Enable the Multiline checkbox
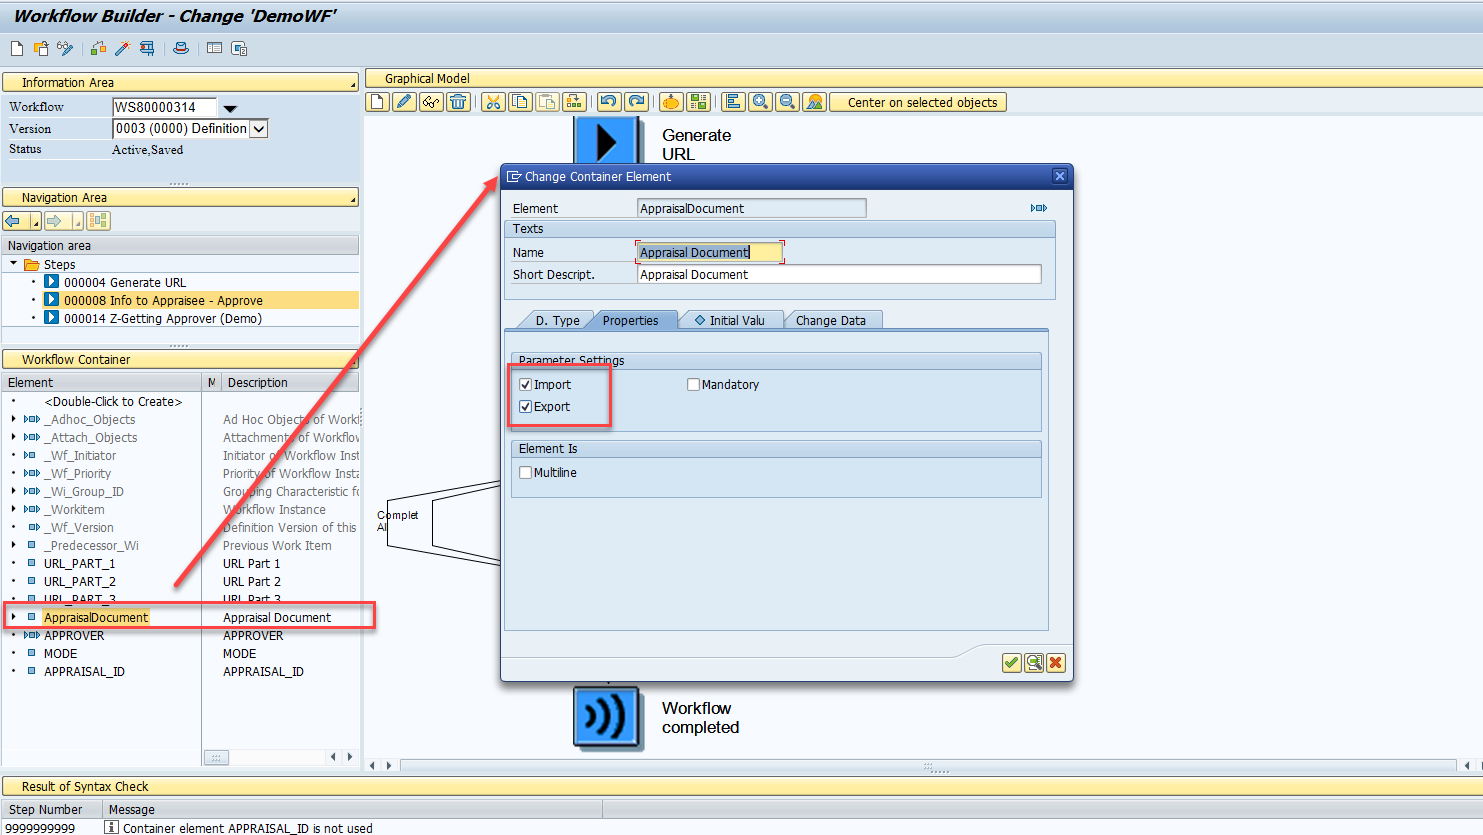Image resolution: width=1483 pixels, height=835 pixels. click(525, 472)
